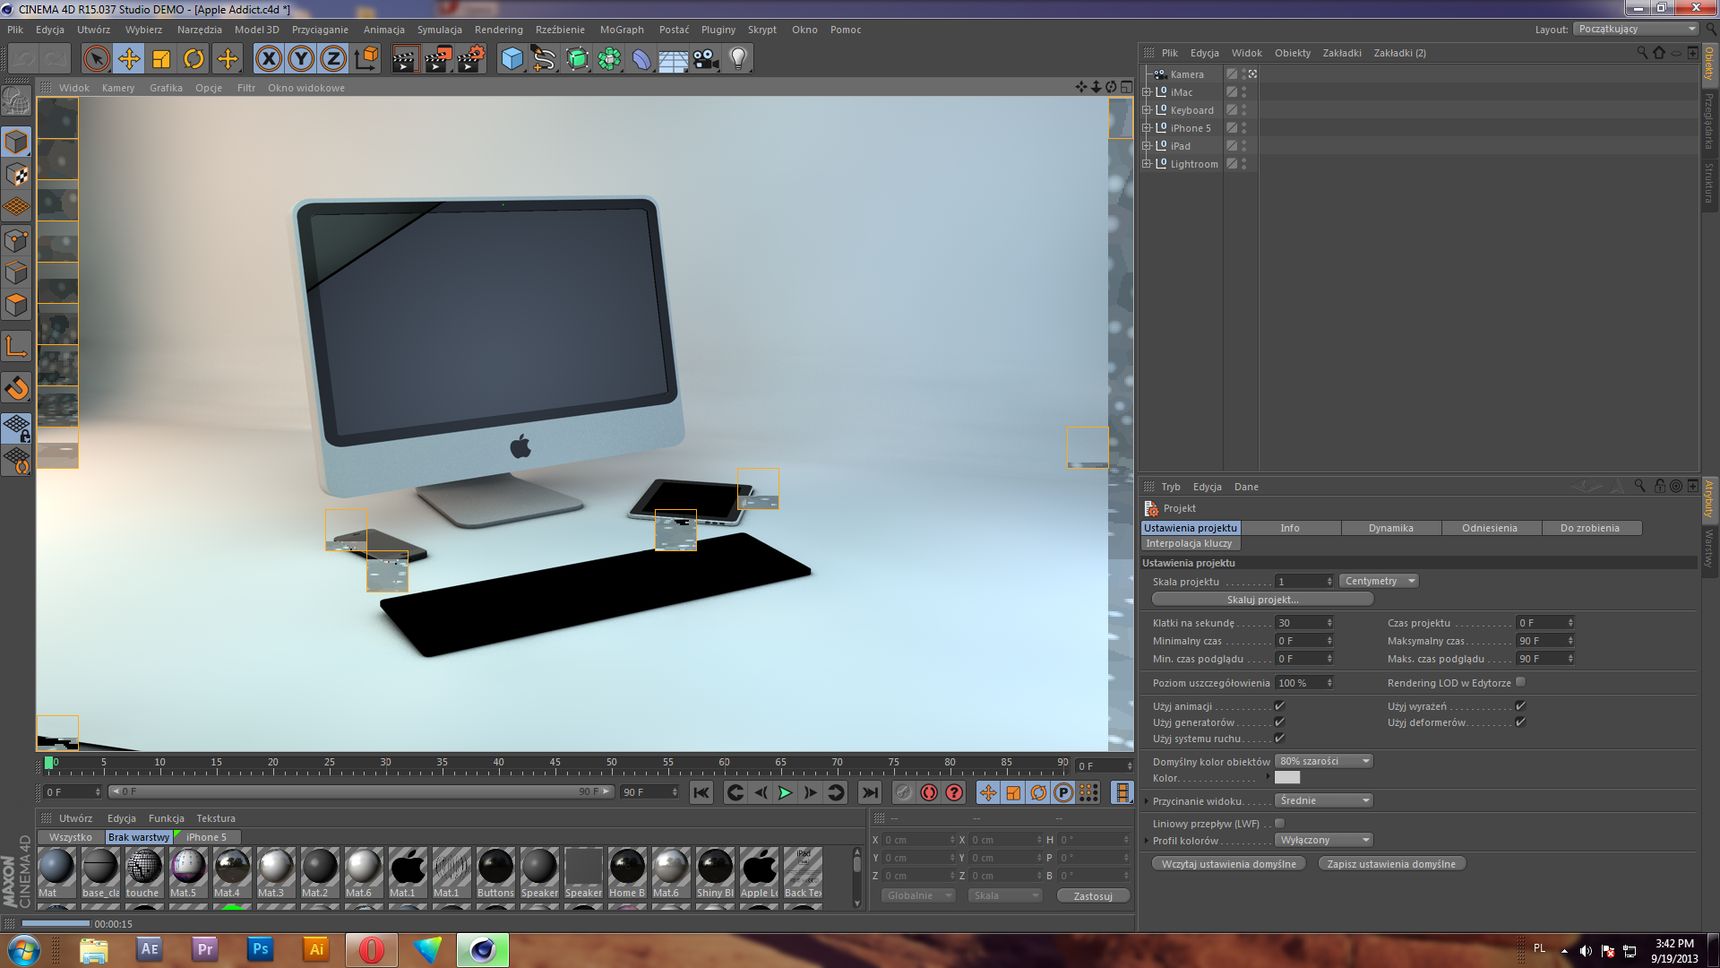Toggle Użyj systemu ruchu checkbox
The width and height of the screenshot is (1720, 968).
1279,738
